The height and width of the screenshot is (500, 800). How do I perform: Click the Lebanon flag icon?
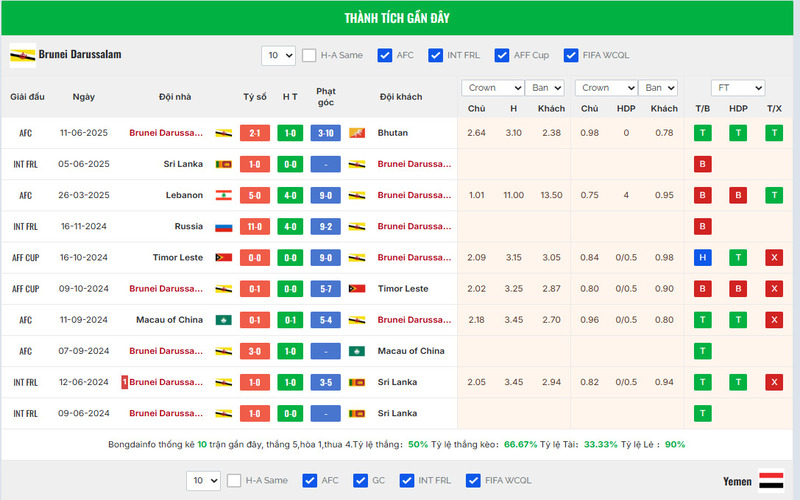tap(224, 195)
